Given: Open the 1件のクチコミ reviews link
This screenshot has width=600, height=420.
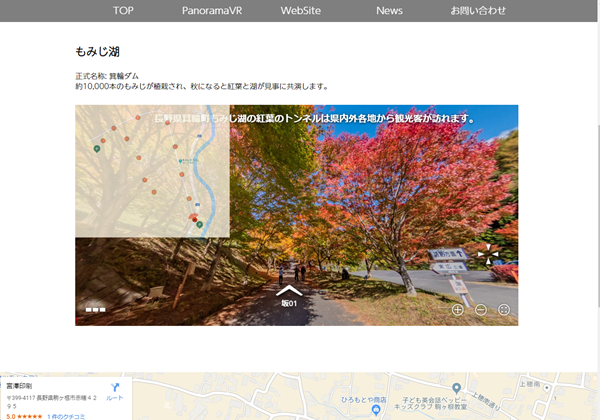Looking at the screenshot, I should [67, 416].
